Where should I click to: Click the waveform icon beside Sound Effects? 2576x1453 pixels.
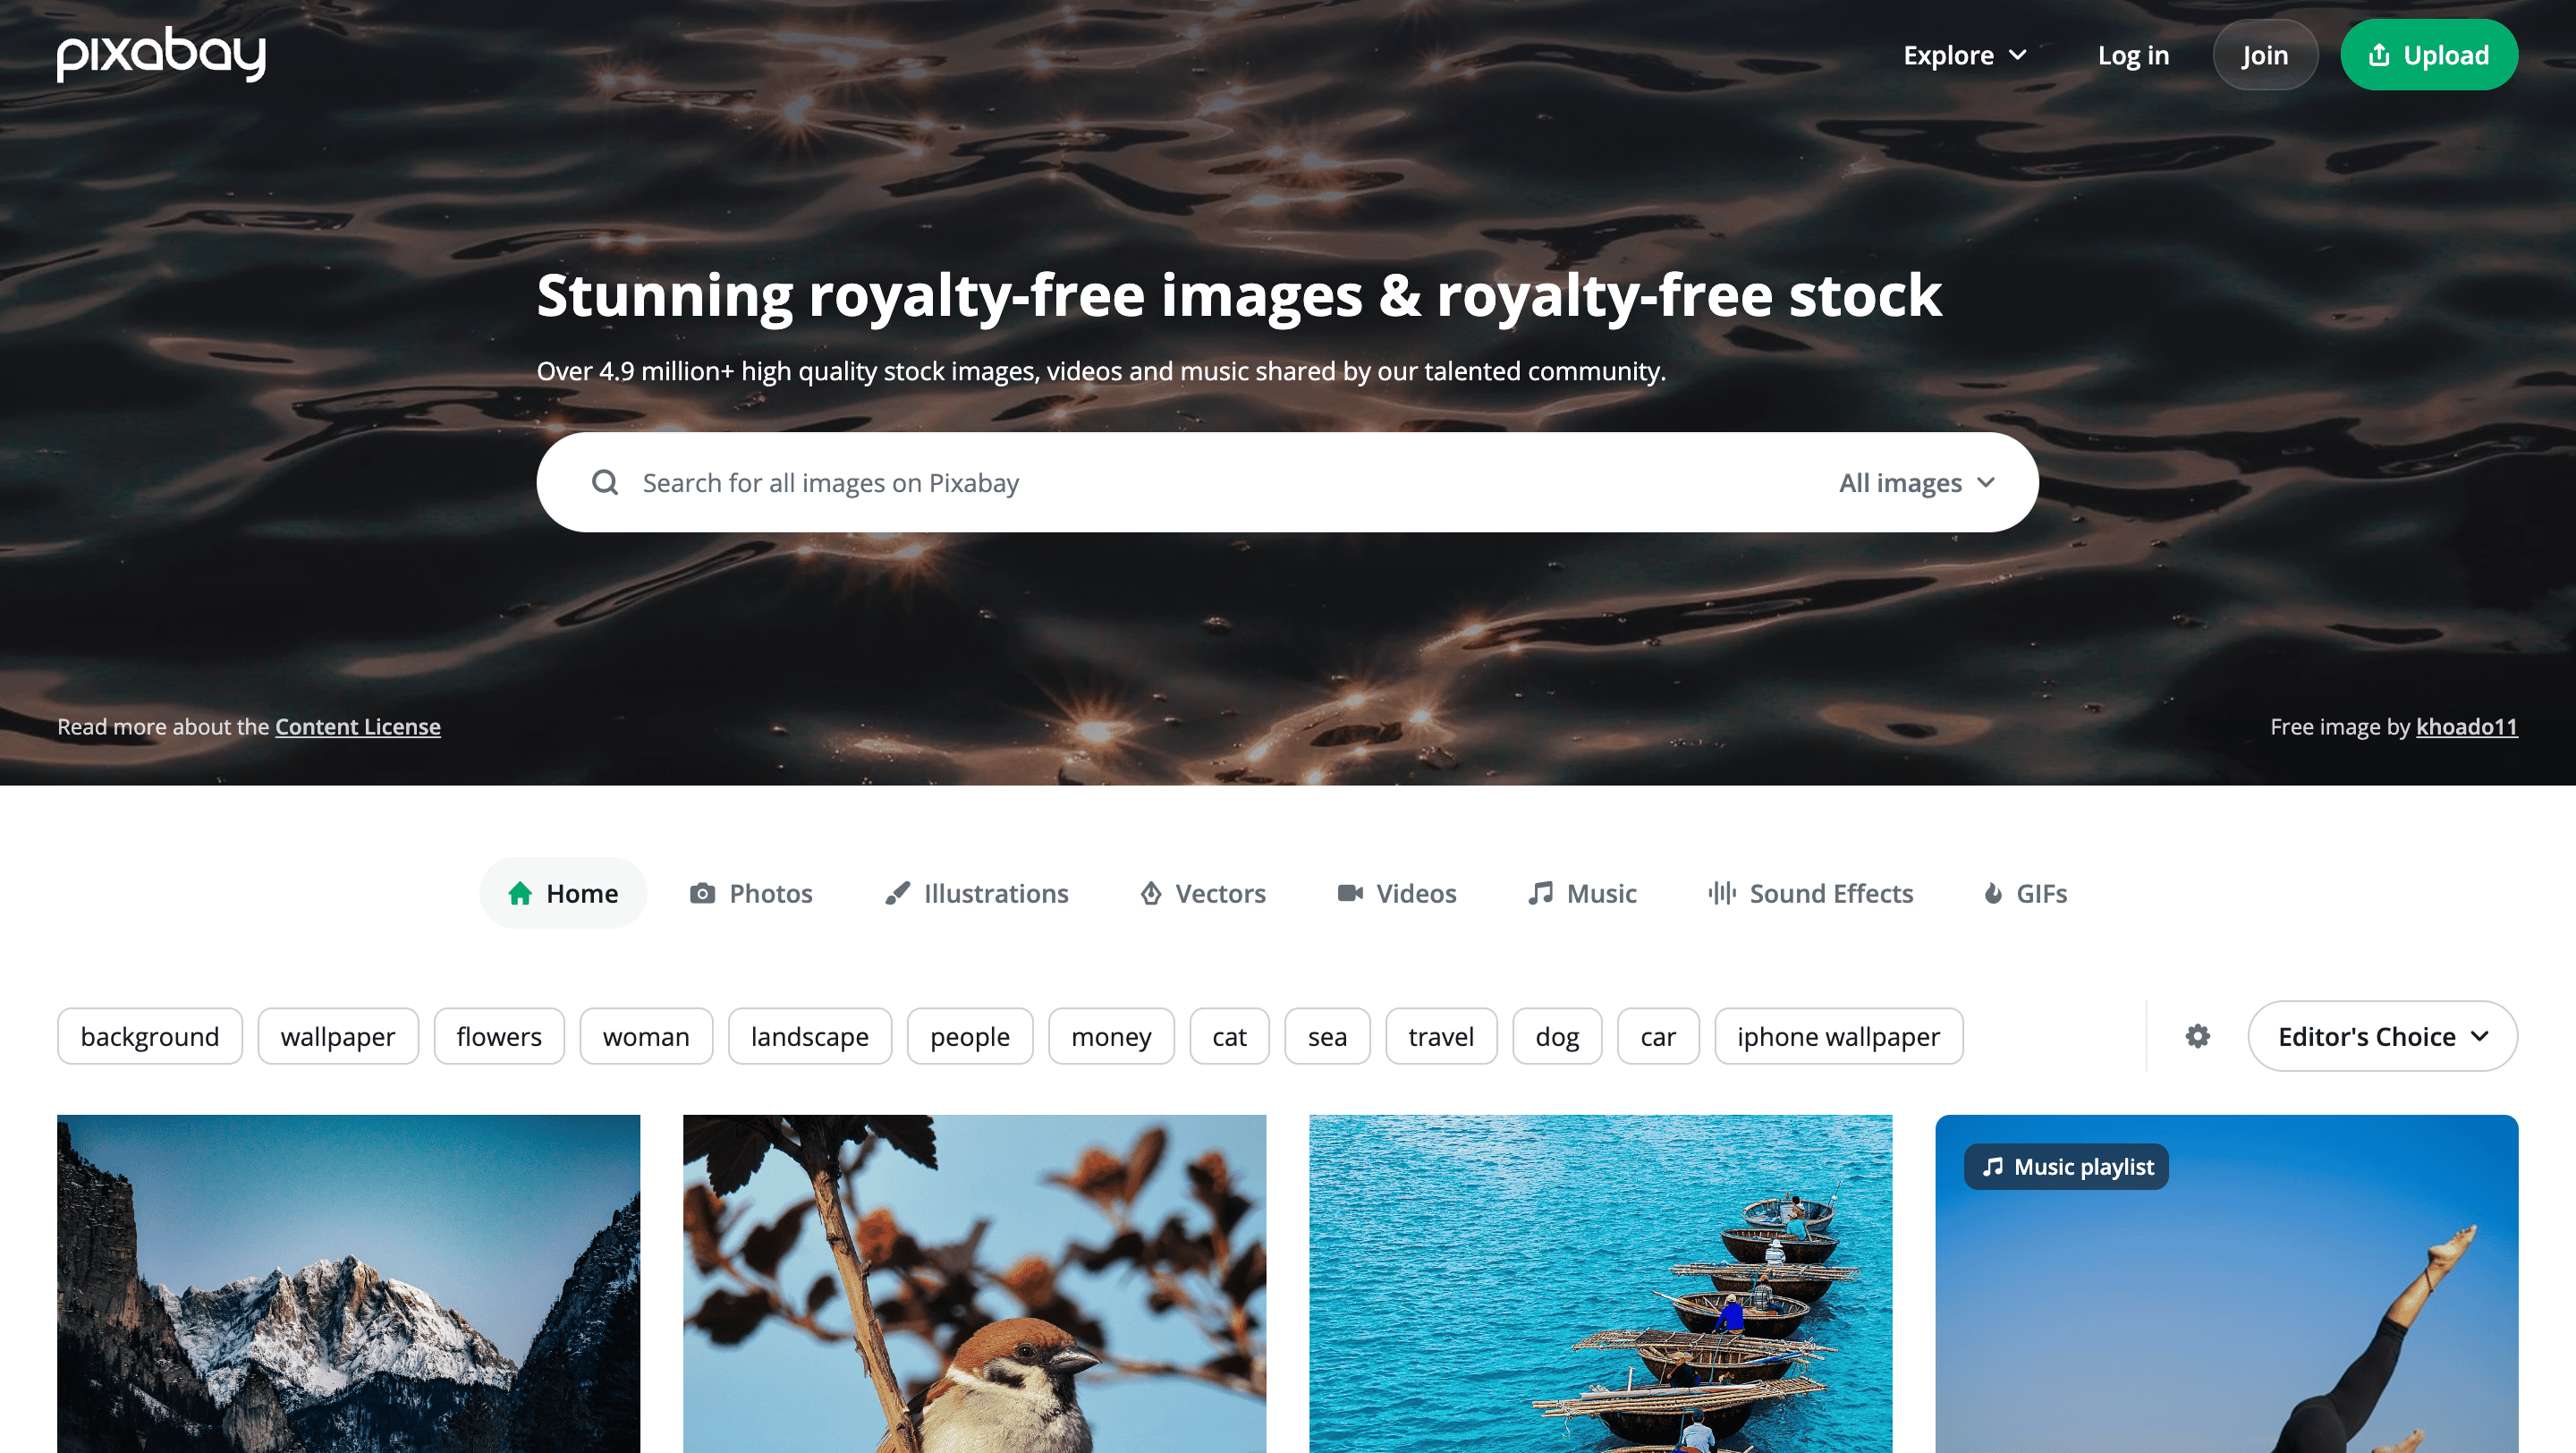point(1722,893)
